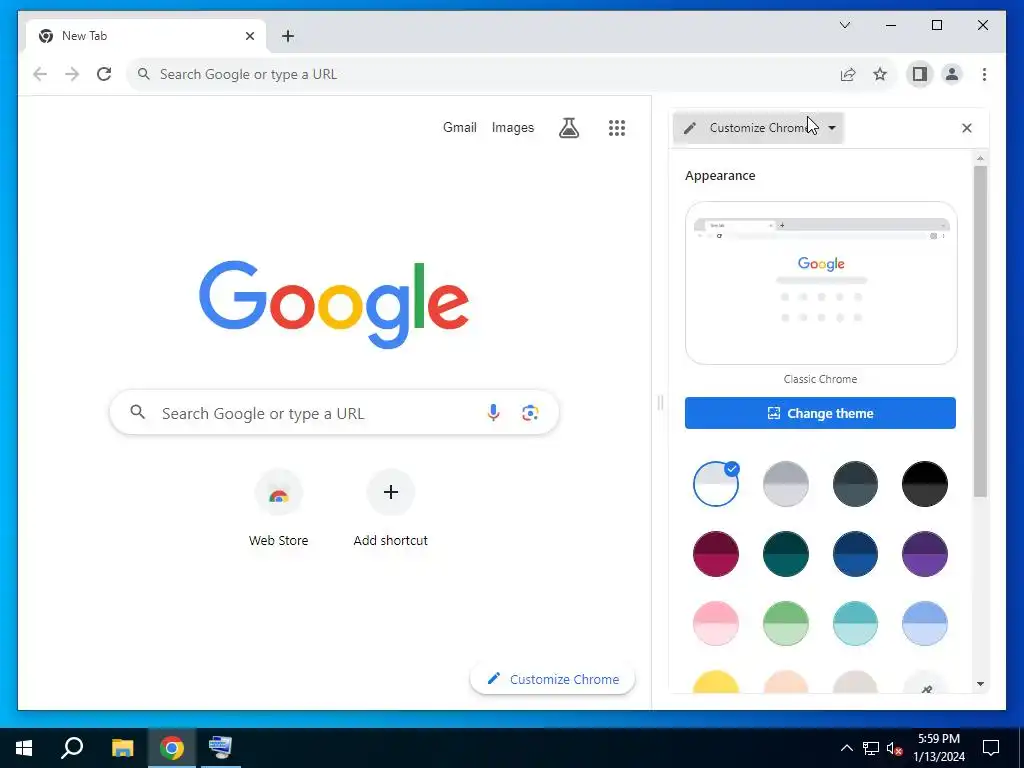Show hidden system tray icons
1024x768 pixels.
[x=846, y=748]
